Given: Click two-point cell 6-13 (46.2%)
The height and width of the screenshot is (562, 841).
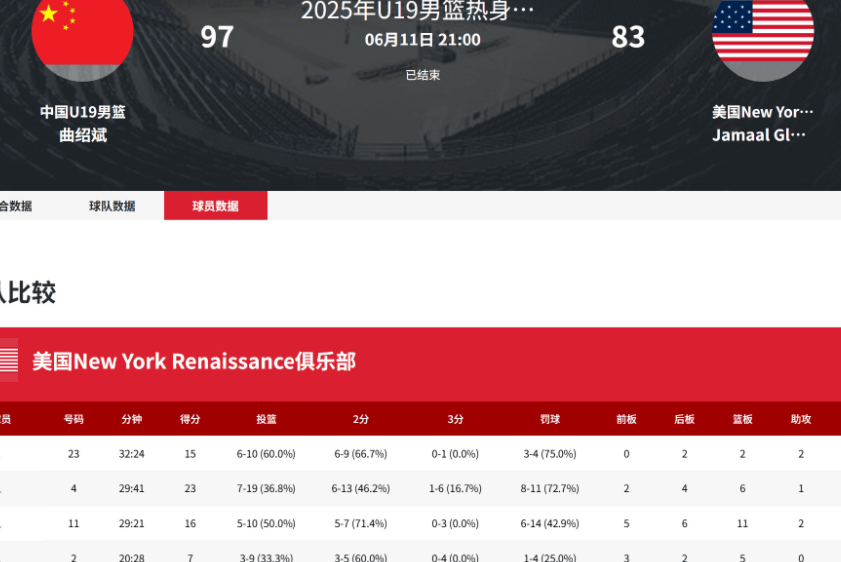Looking at the screenshot, I should (x=360, y=489).
